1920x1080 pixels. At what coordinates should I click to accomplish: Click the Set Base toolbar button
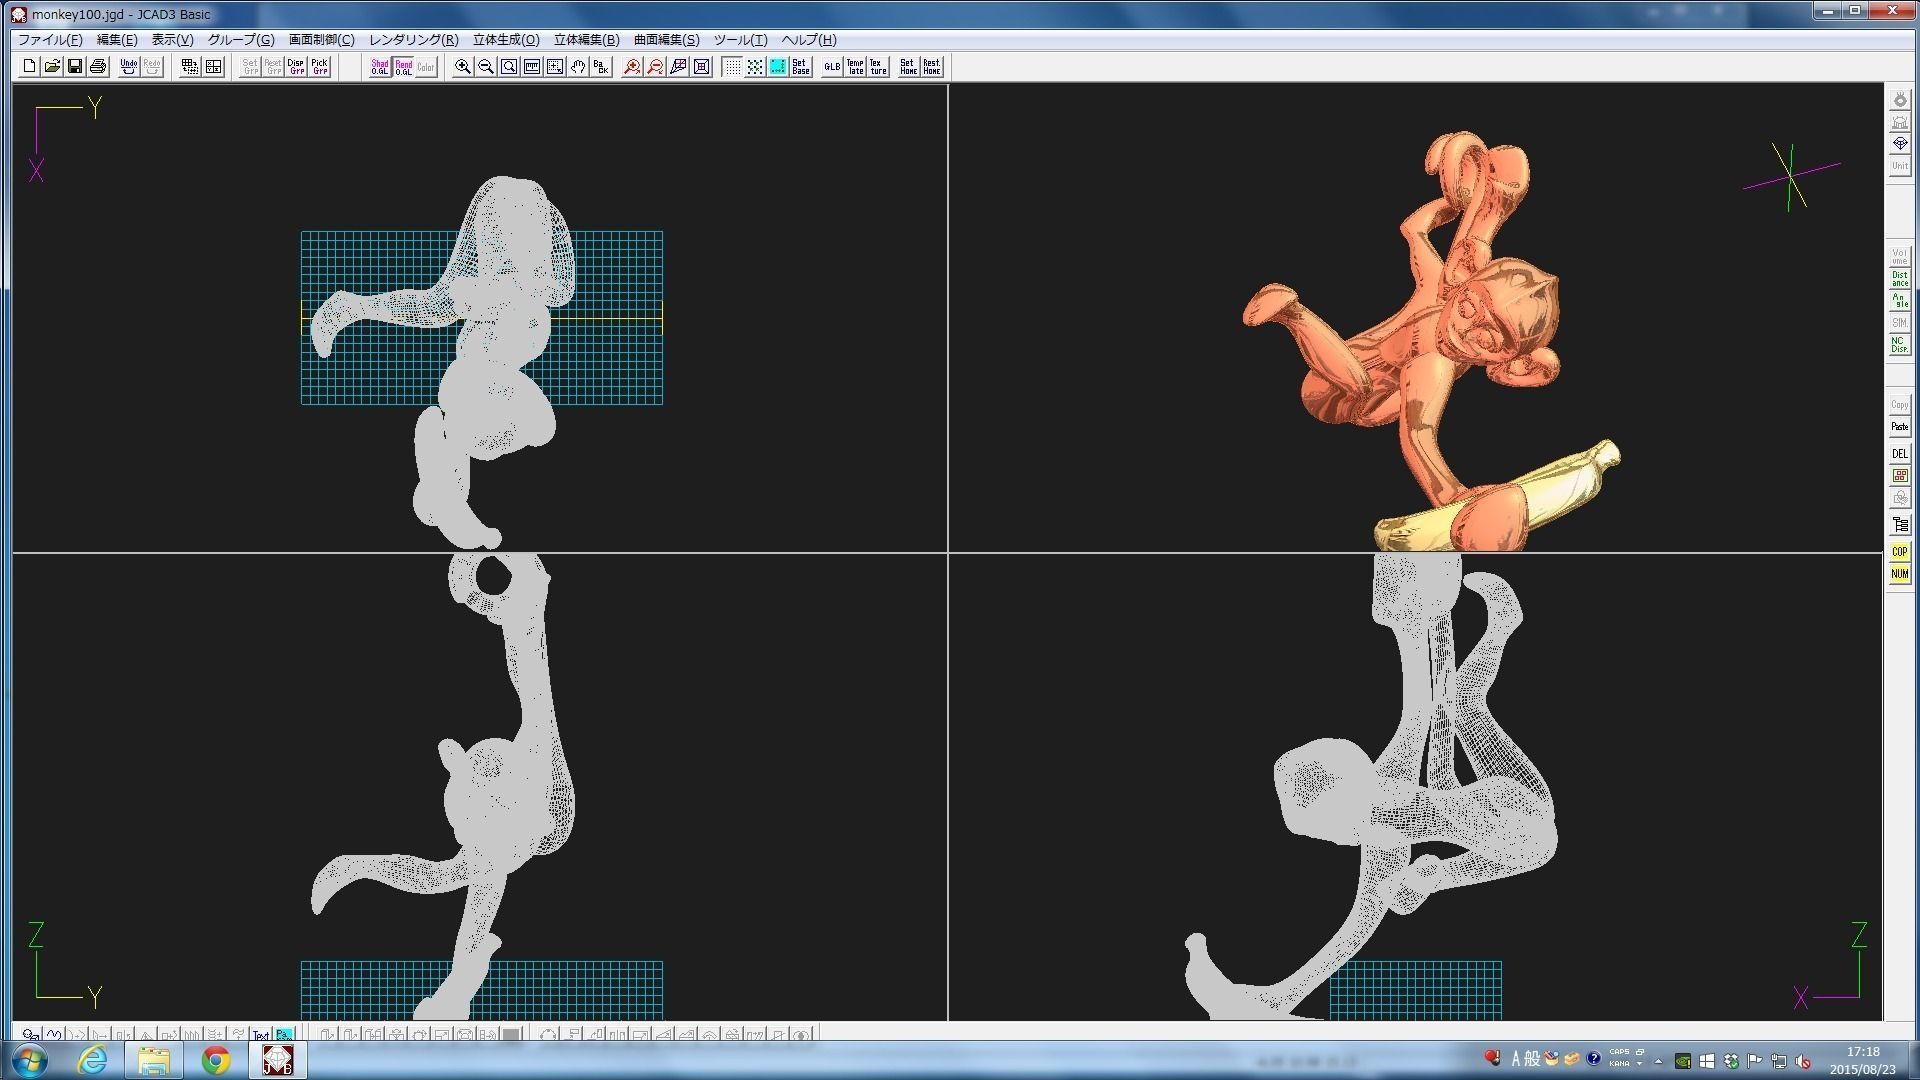point(801,67)
